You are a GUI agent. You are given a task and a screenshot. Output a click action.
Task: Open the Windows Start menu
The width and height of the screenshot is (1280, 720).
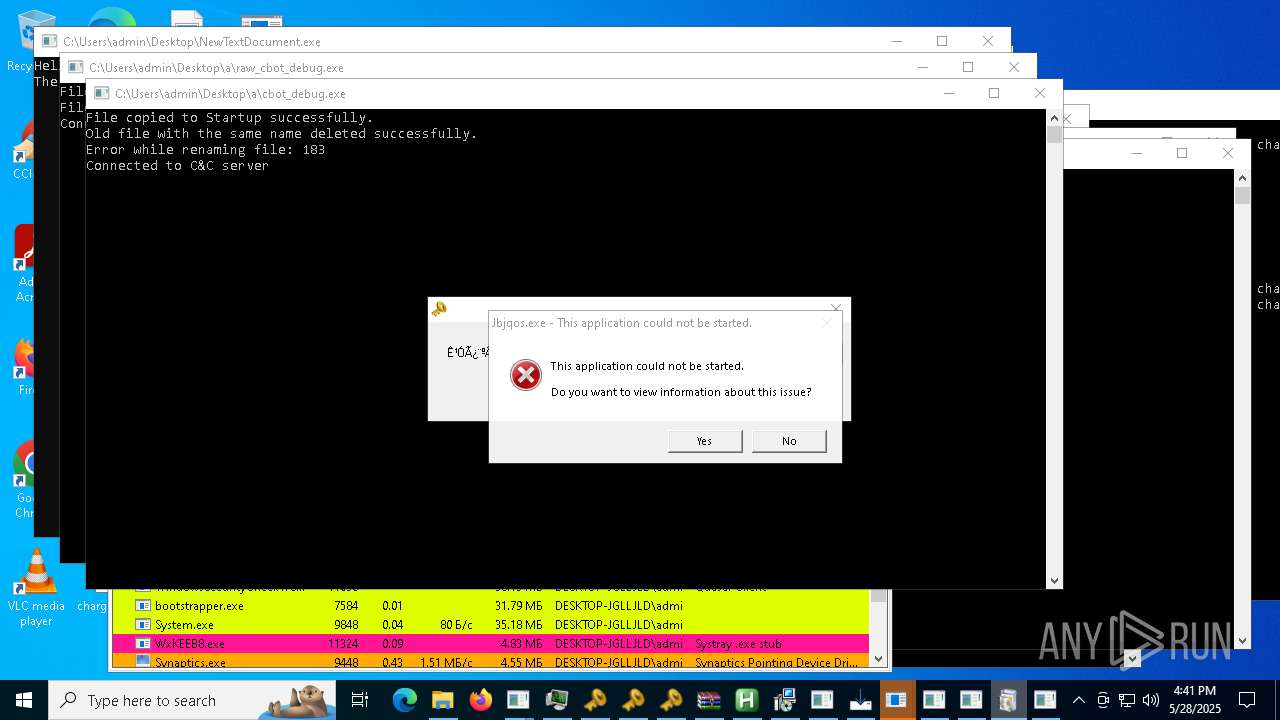[x=24, y=700]
